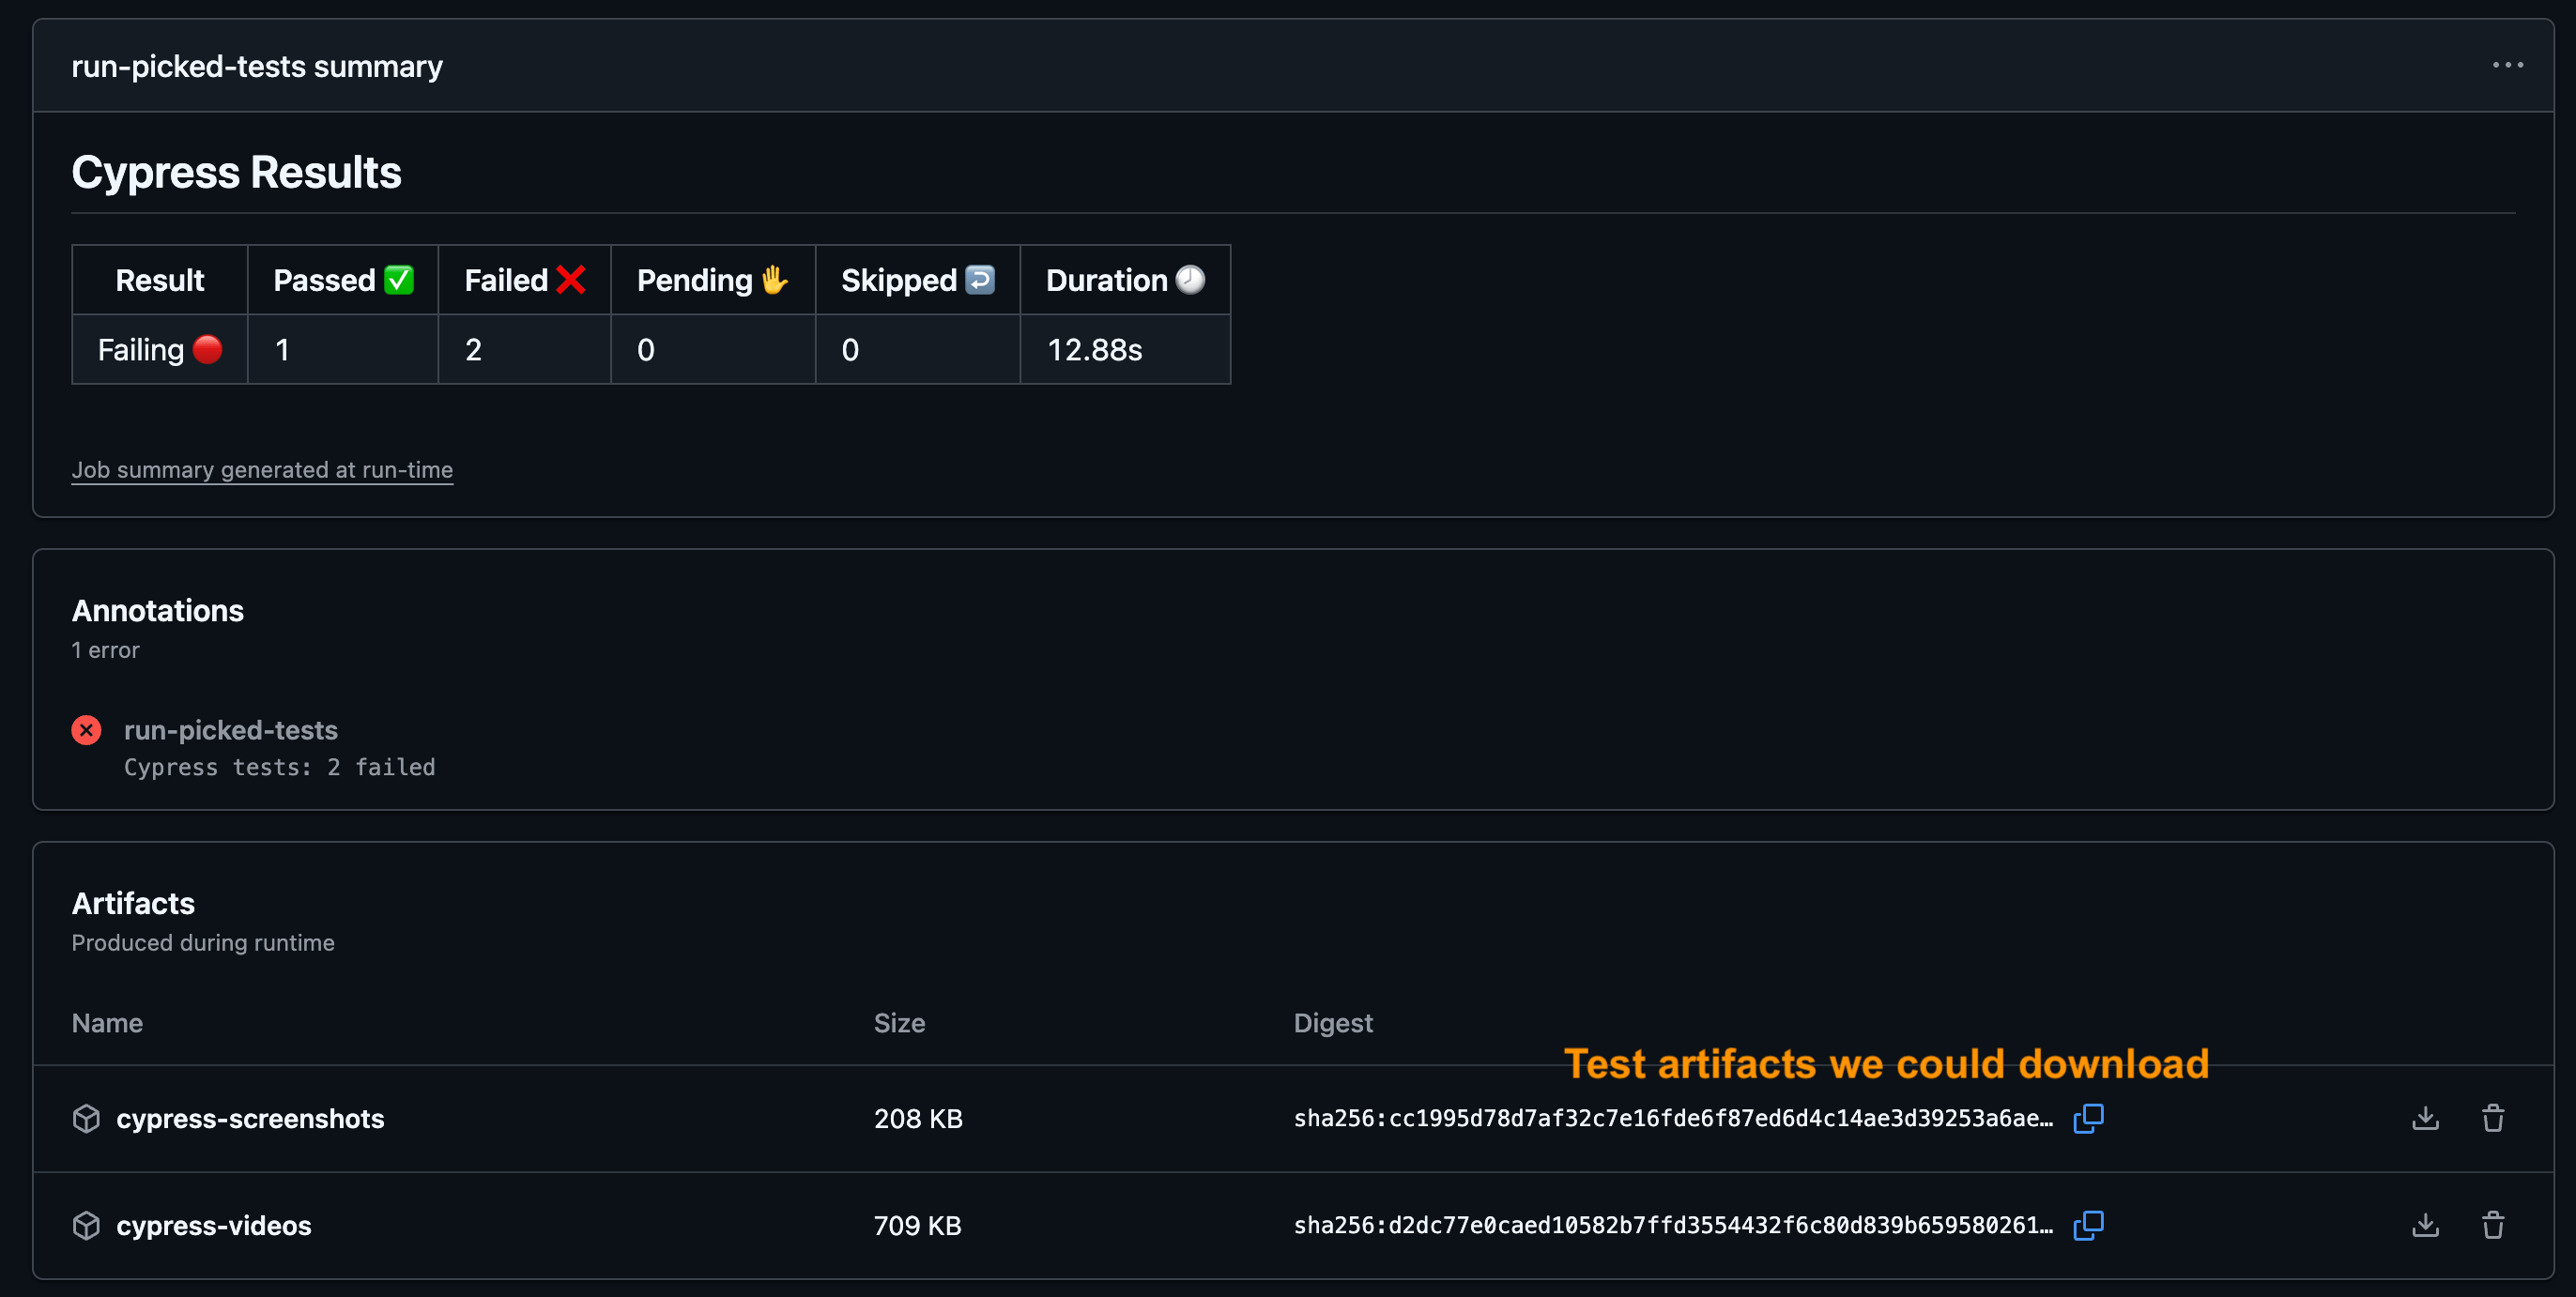Click the '1 error' count text
2576x1297 pixels.
(106, 650)
